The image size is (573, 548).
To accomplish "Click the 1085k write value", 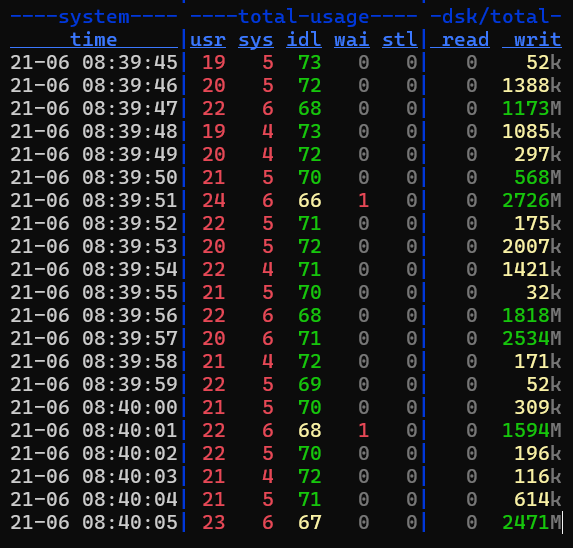I will click(532, 131).
